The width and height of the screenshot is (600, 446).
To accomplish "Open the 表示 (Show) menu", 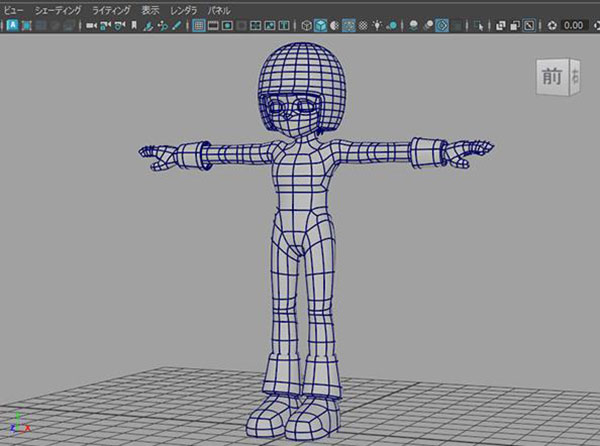I will (x=150, y=9).
